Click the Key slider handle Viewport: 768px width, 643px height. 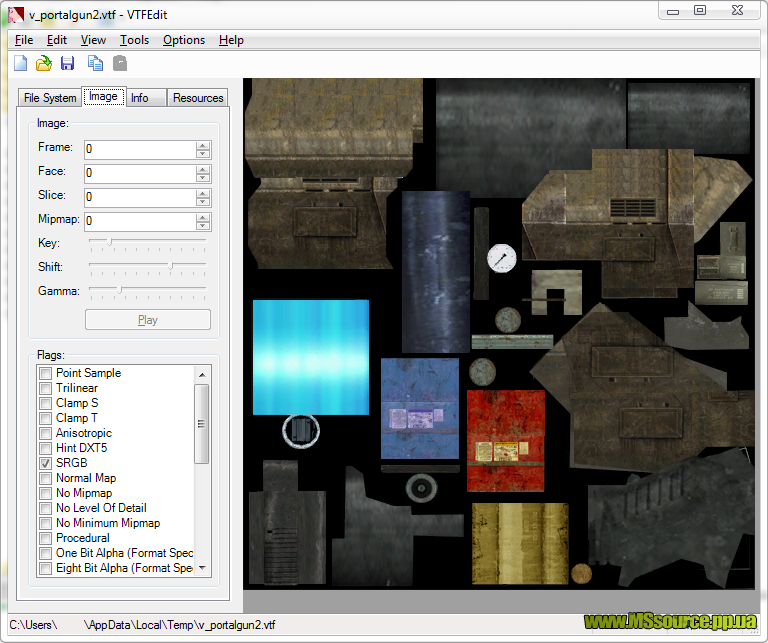tap(110, 241)
